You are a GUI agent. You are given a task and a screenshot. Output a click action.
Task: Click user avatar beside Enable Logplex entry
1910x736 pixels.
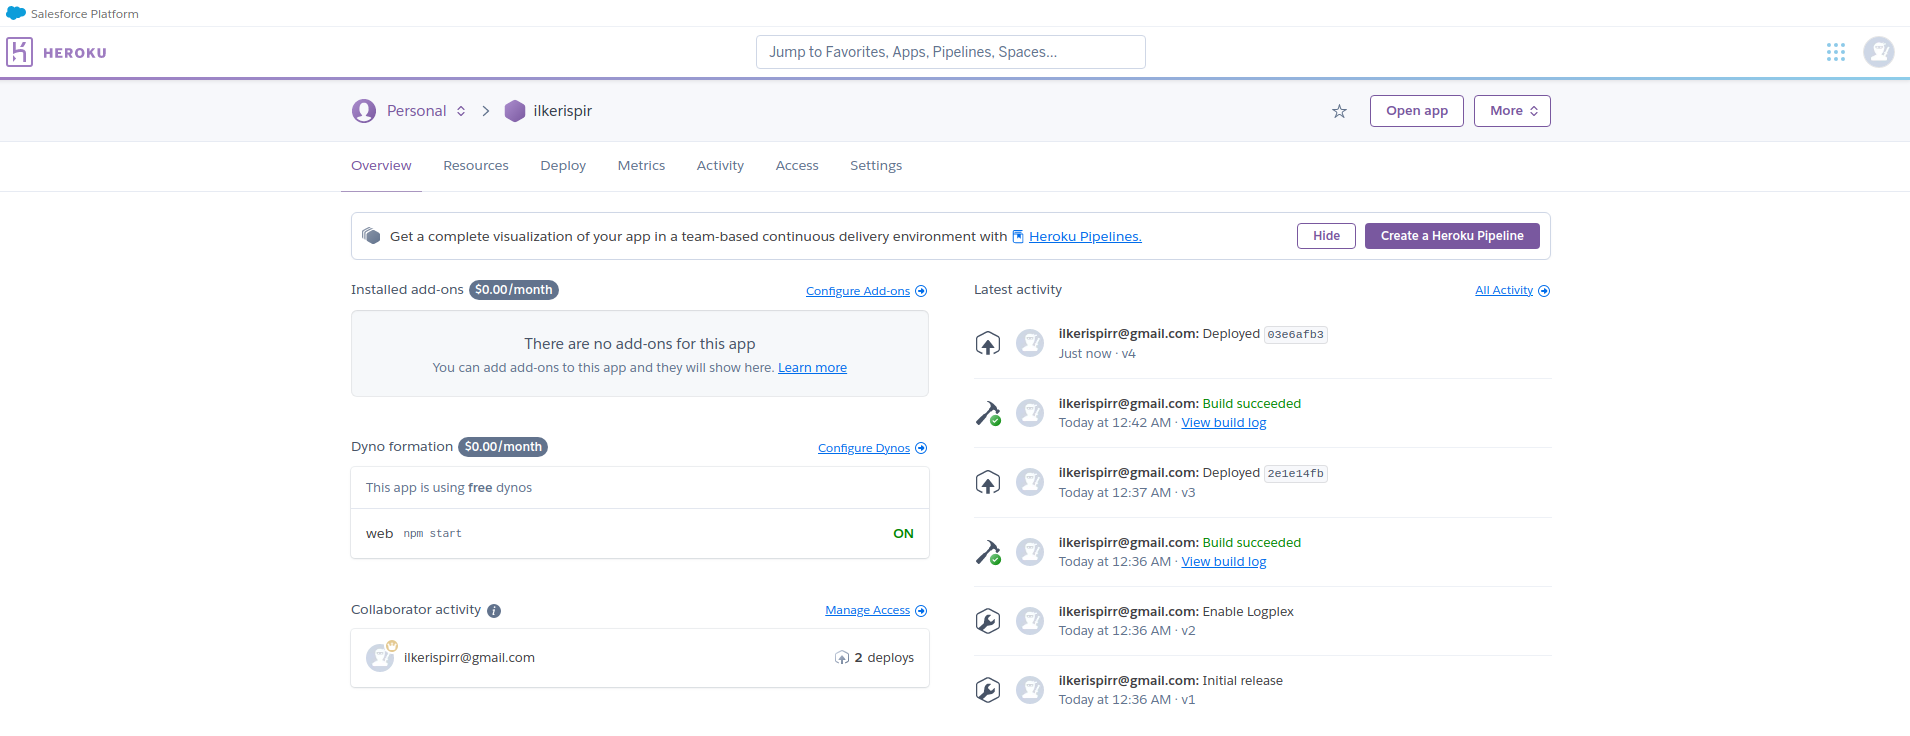point(1030,621)
